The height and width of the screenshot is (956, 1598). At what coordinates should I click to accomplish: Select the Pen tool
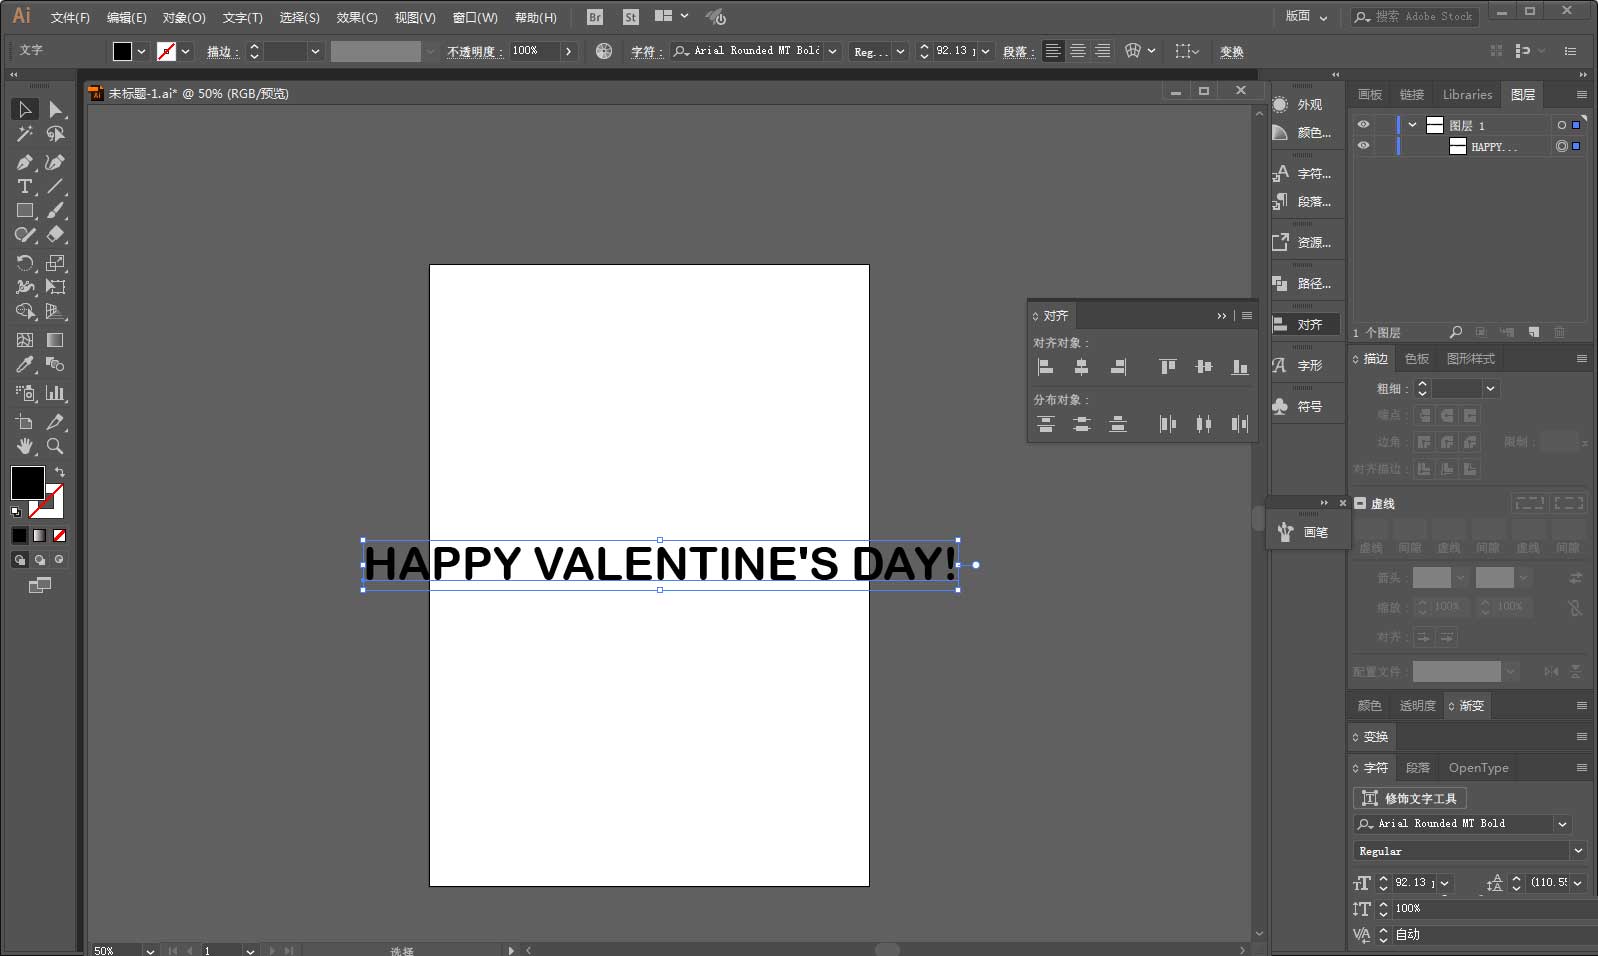(25, 162)
